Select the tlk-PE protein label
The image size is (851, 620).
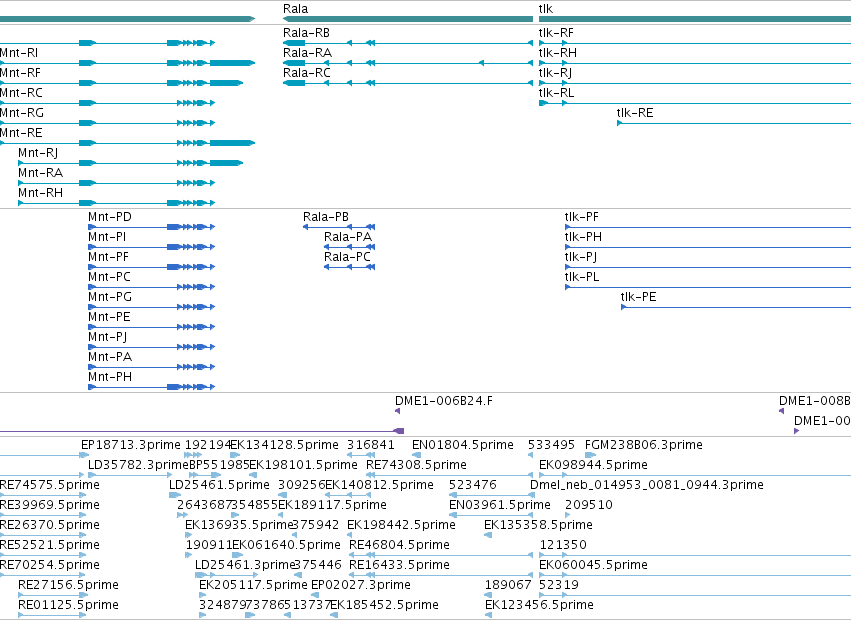click(x=638, y=297)
